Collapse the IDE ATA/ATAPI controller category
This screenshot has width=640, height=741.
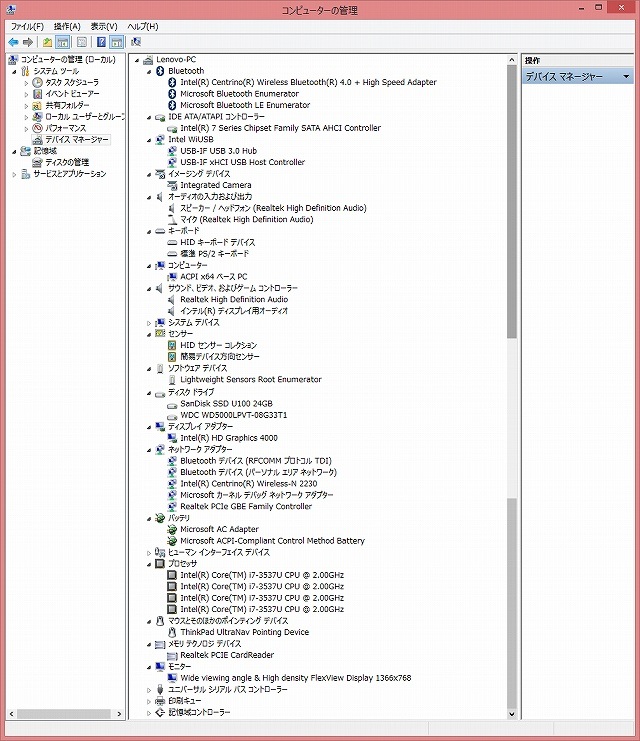149,117
